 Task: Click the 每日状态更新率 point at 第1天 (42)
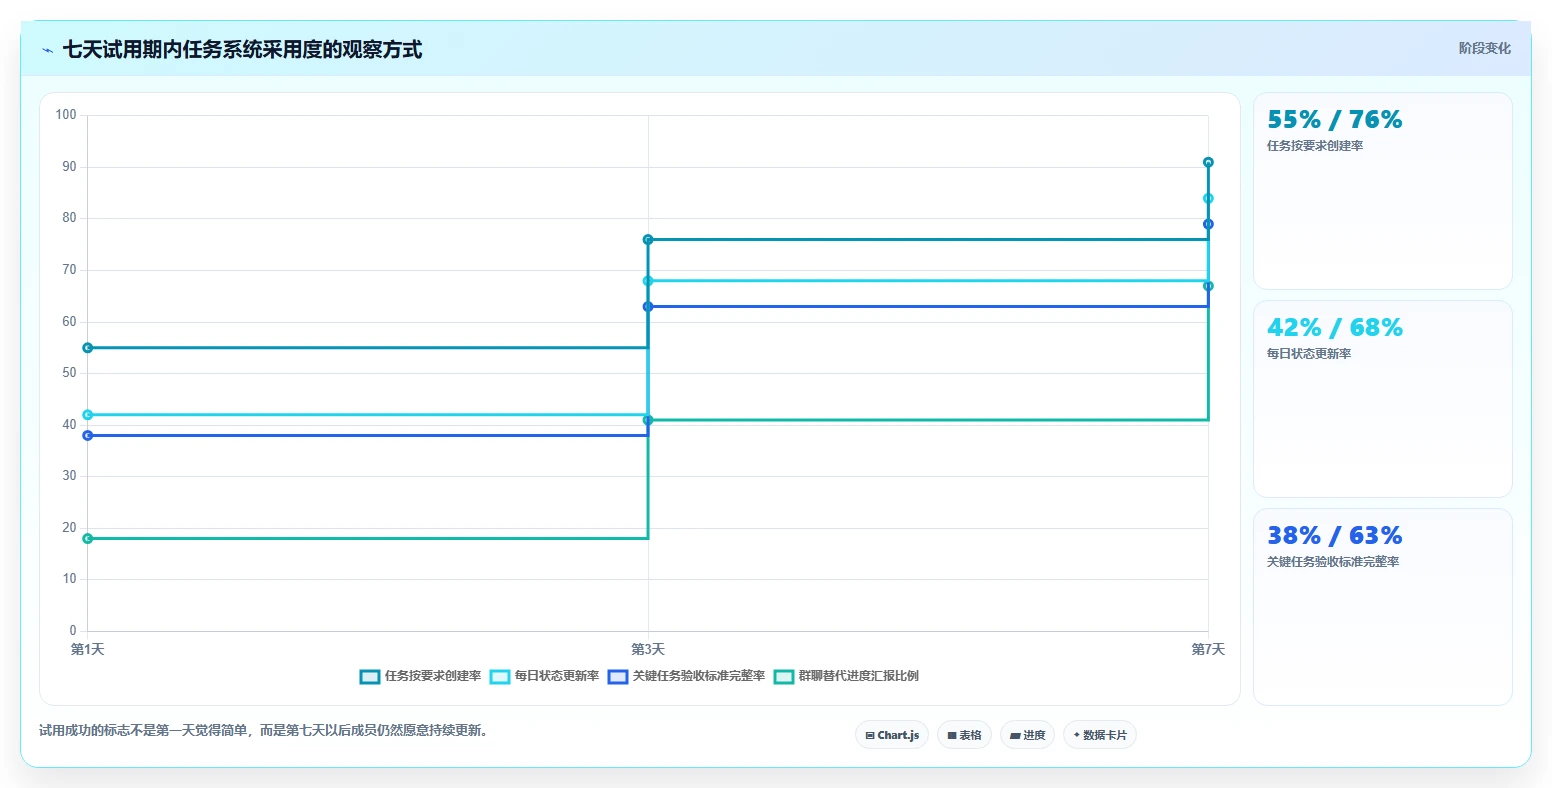(x=88, y=415)
